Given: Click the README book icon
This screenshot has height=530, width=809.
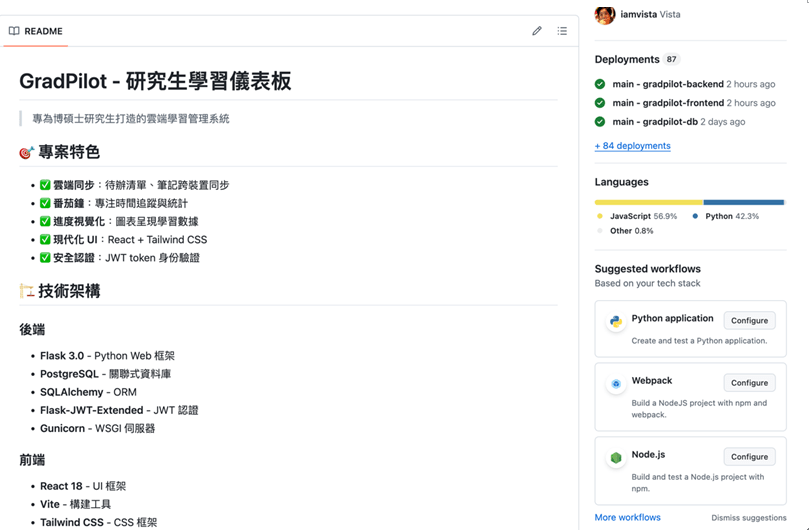Looking at the screenshot, I should click(14, 31).
